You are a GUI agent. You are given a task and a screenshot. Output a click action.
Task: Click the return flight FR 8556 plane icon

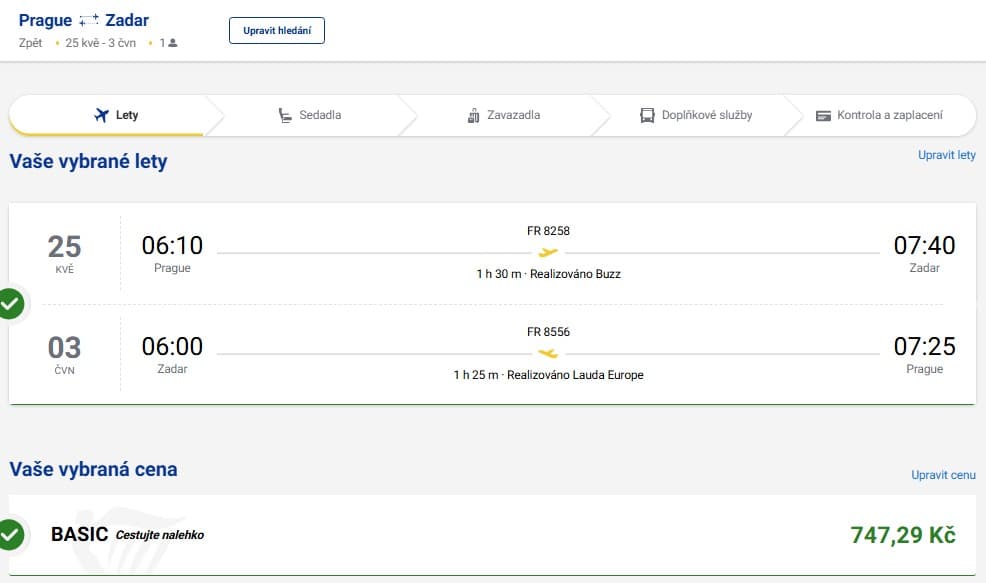coord(548,353)
